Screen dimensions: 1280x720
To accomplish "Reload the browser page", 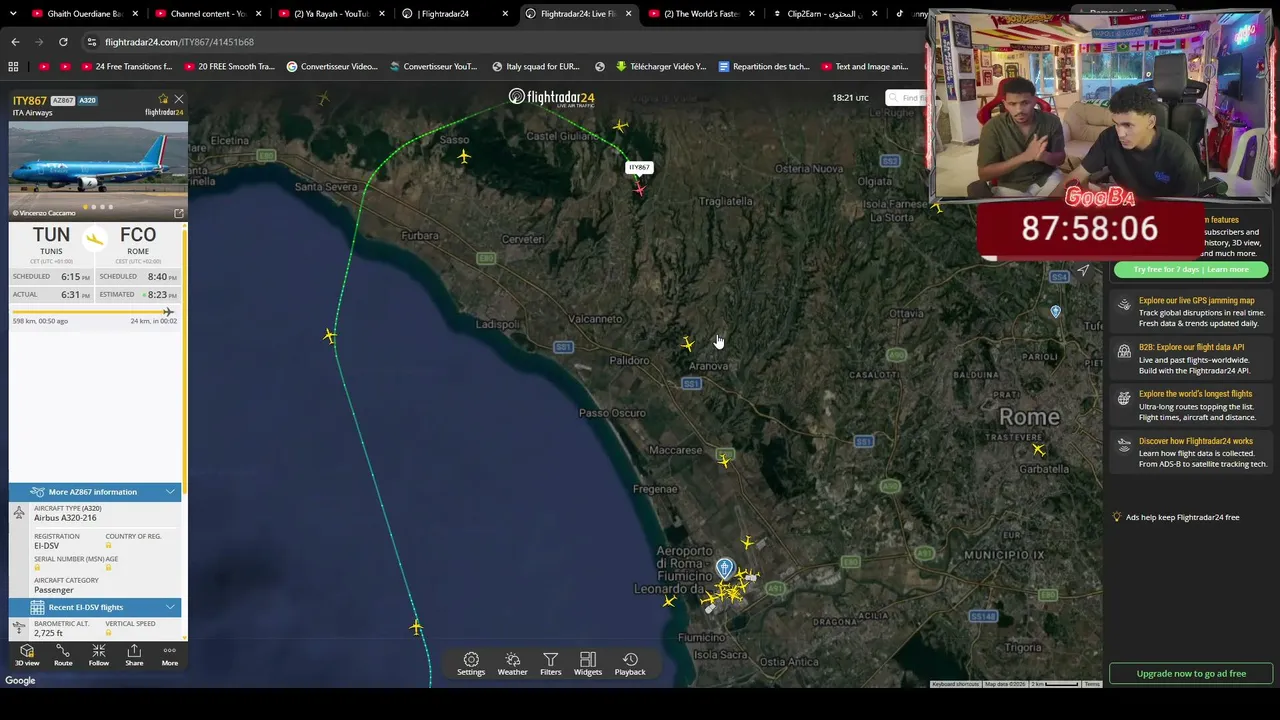I will click(x=63, y=42).
